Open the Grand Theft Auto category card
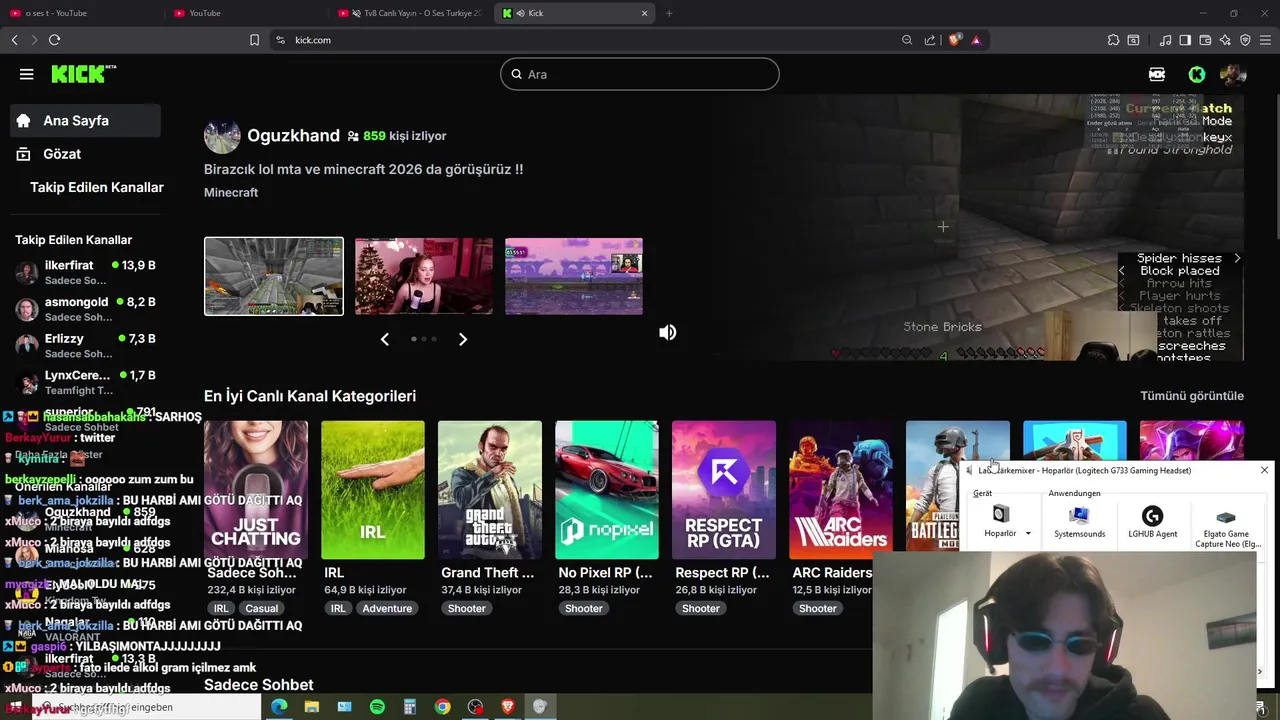 tap(490, 490)
